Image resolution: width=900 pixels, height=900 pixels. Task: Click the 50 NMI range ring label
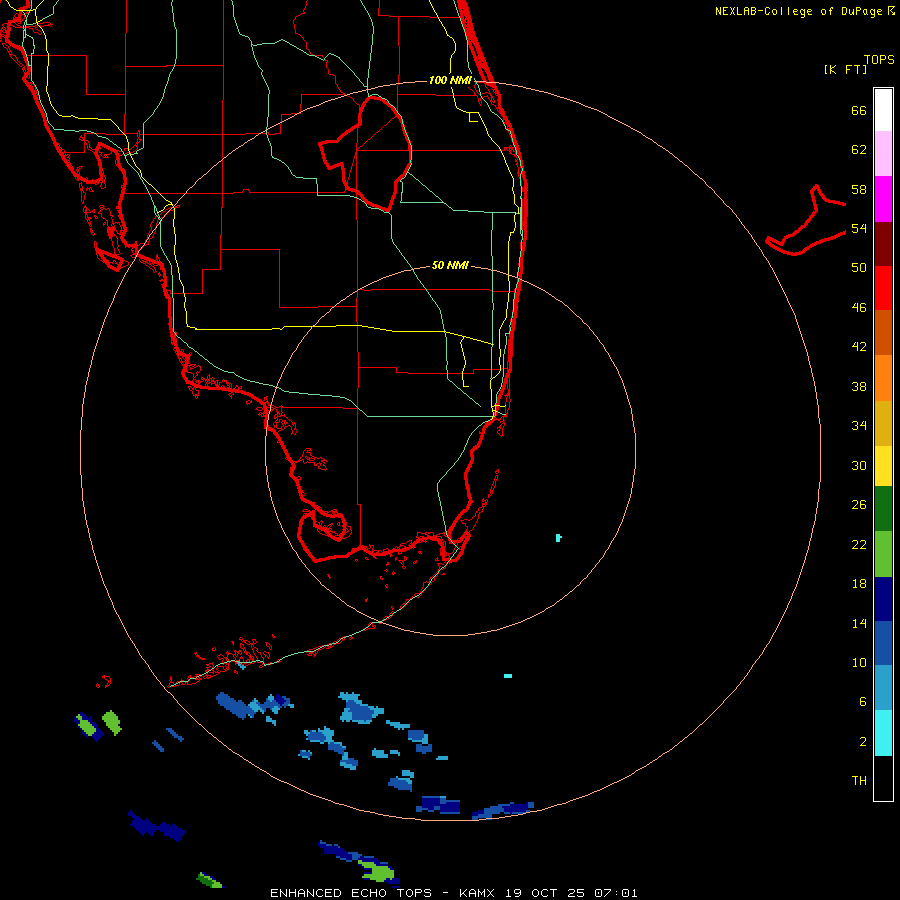click(450, 265)
